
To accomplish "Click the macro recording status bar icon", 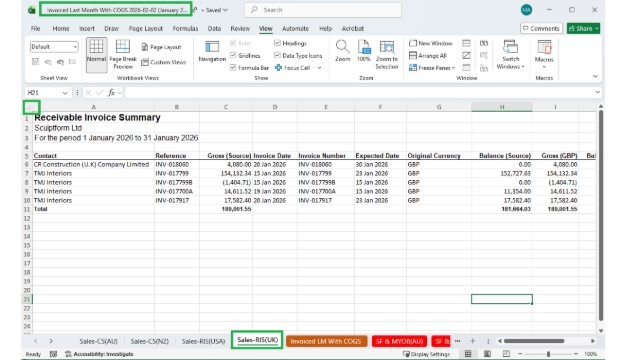I will [53, 354].
